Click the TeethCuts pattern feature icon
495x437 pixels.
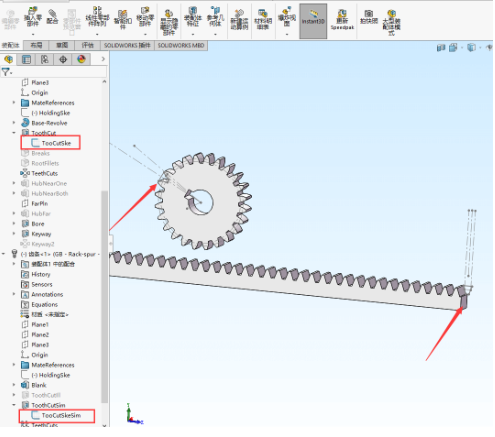tap(25, 173)
